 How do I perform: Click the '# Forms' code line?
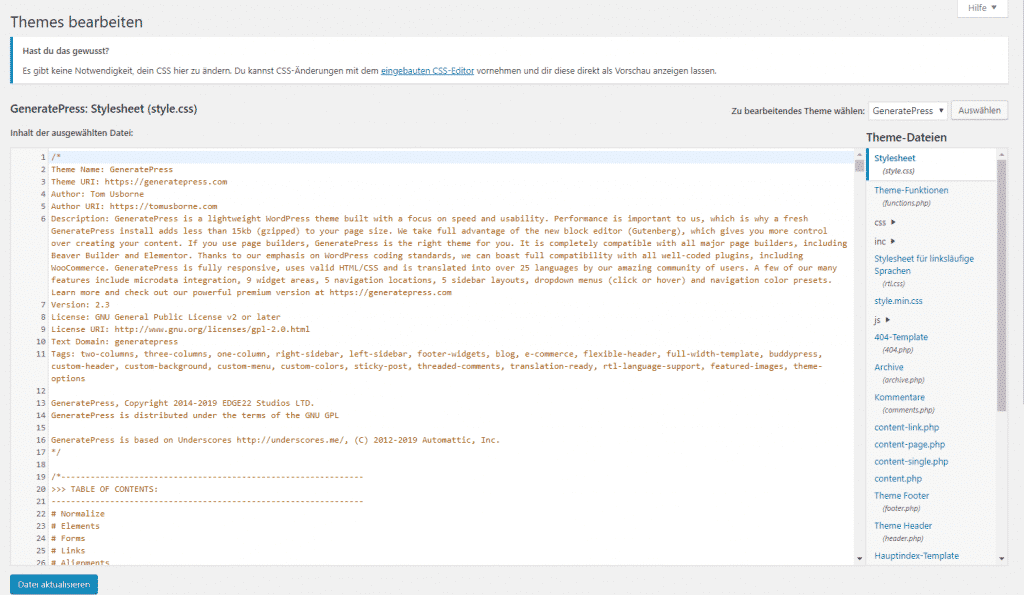(x=68, y=539)
